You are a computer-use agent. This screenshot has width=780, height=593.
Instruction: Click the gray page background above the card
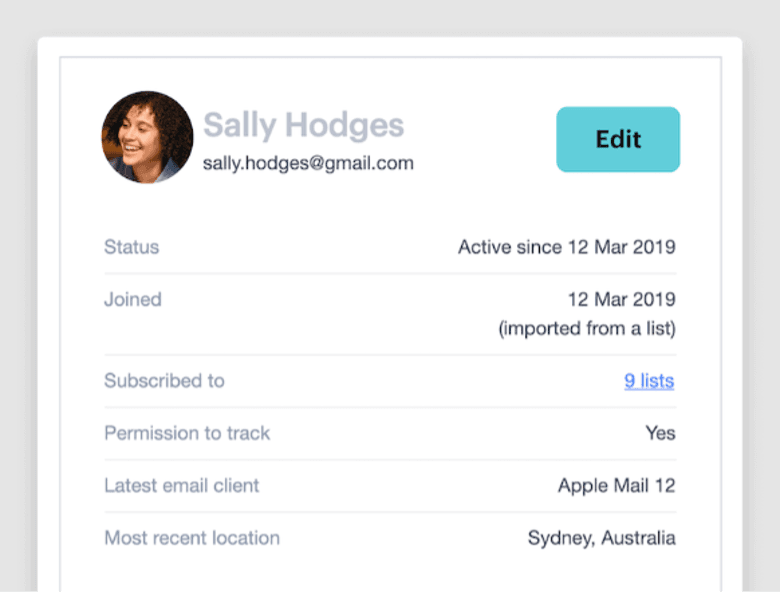click(x=390, y=18)
